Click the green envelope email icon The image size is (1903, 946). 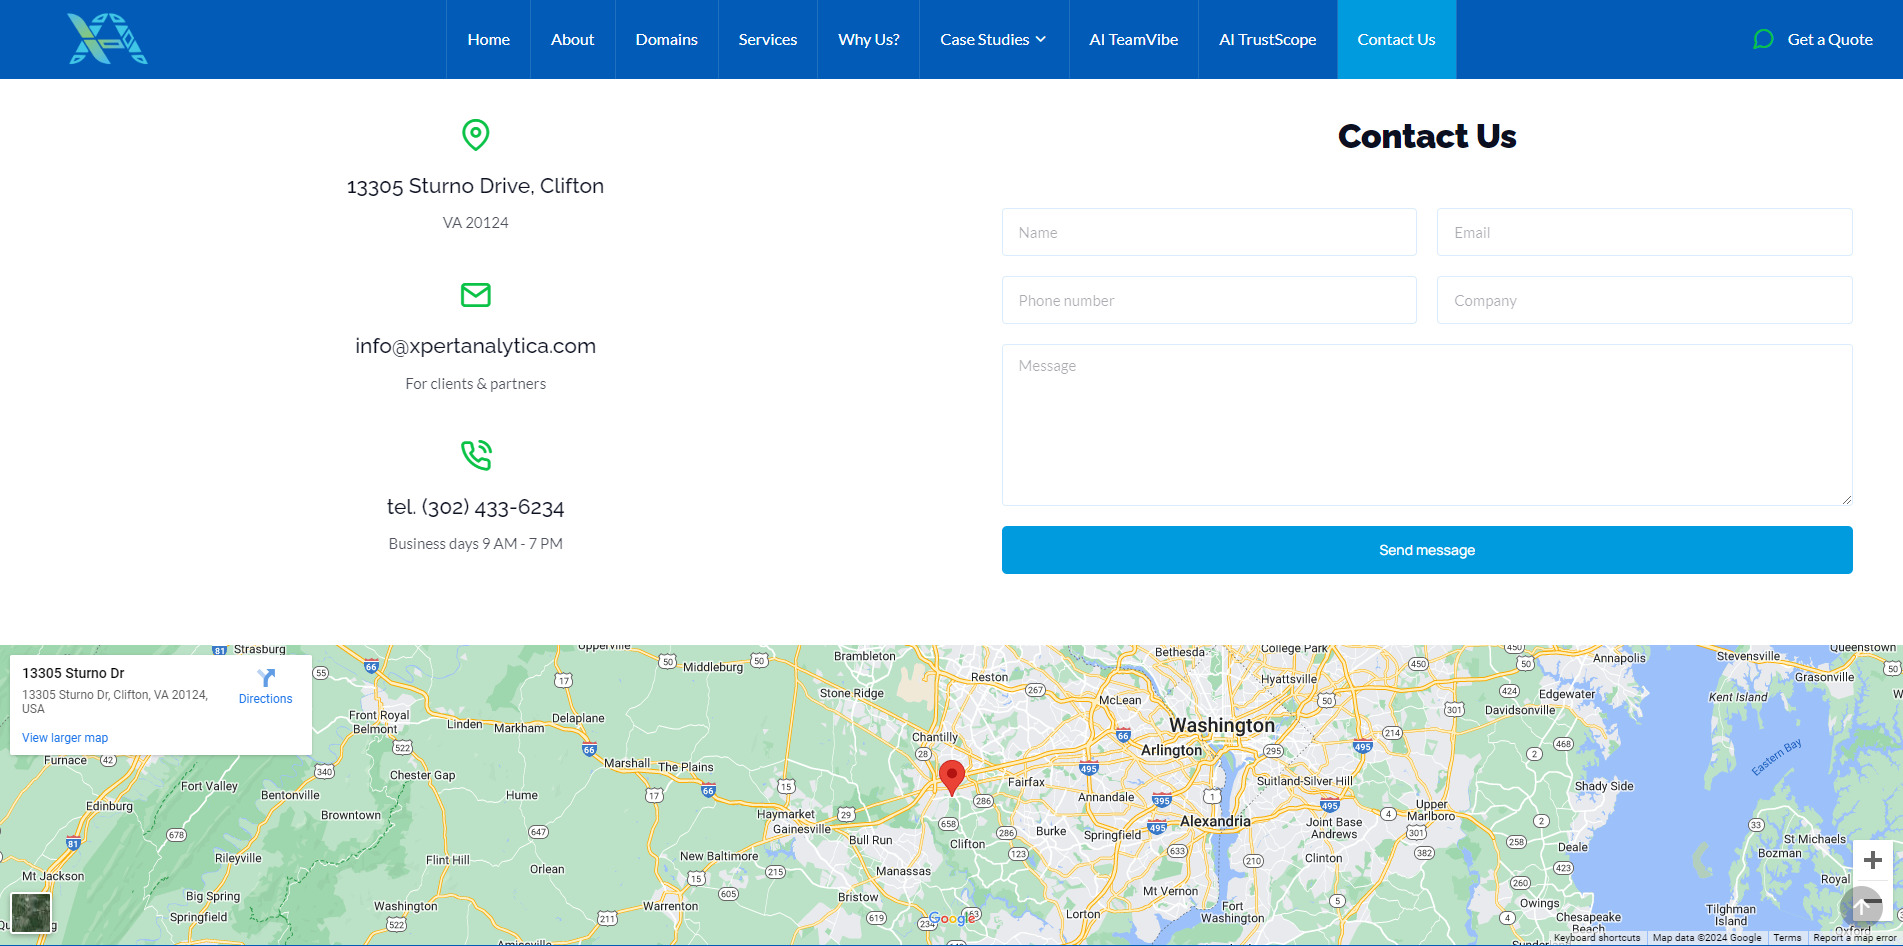pos(475,295)
